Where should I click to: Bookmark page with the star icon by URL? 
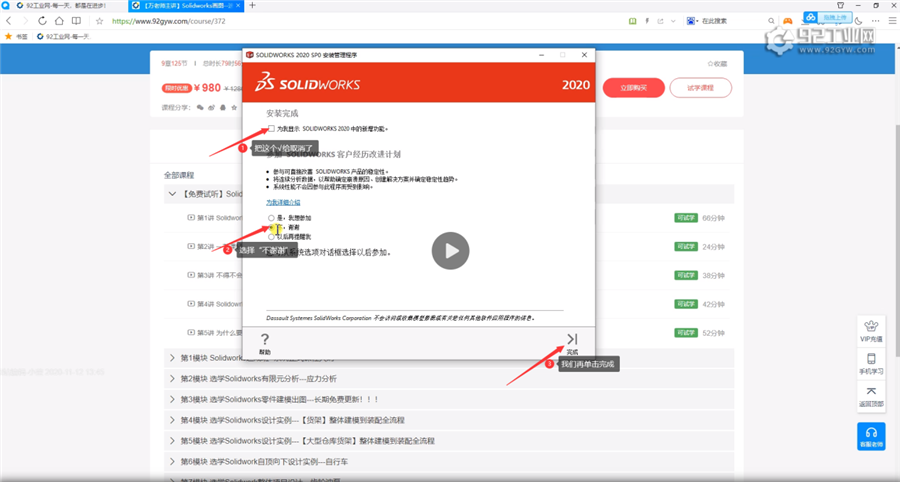[x=99, y=21]
